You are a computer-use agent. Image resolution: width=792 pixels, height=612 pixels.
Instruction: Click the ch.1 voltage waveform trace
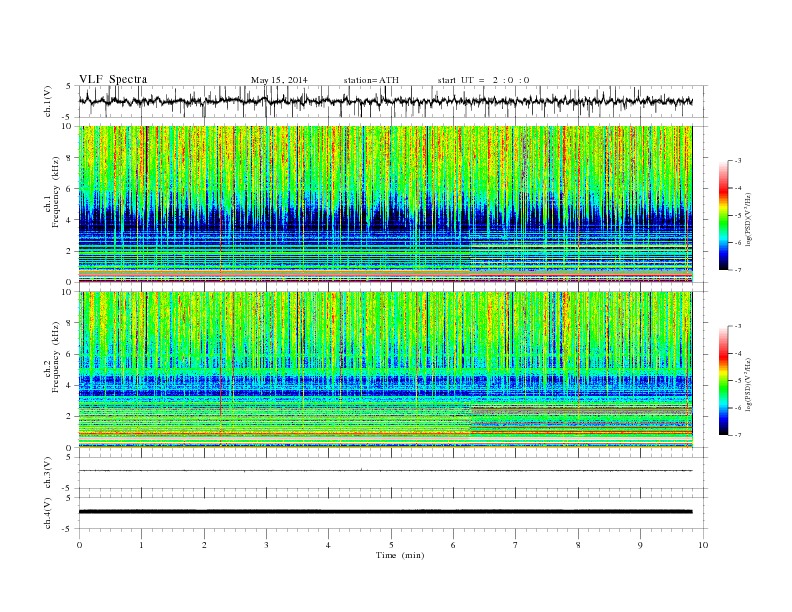tap(385, 101)
